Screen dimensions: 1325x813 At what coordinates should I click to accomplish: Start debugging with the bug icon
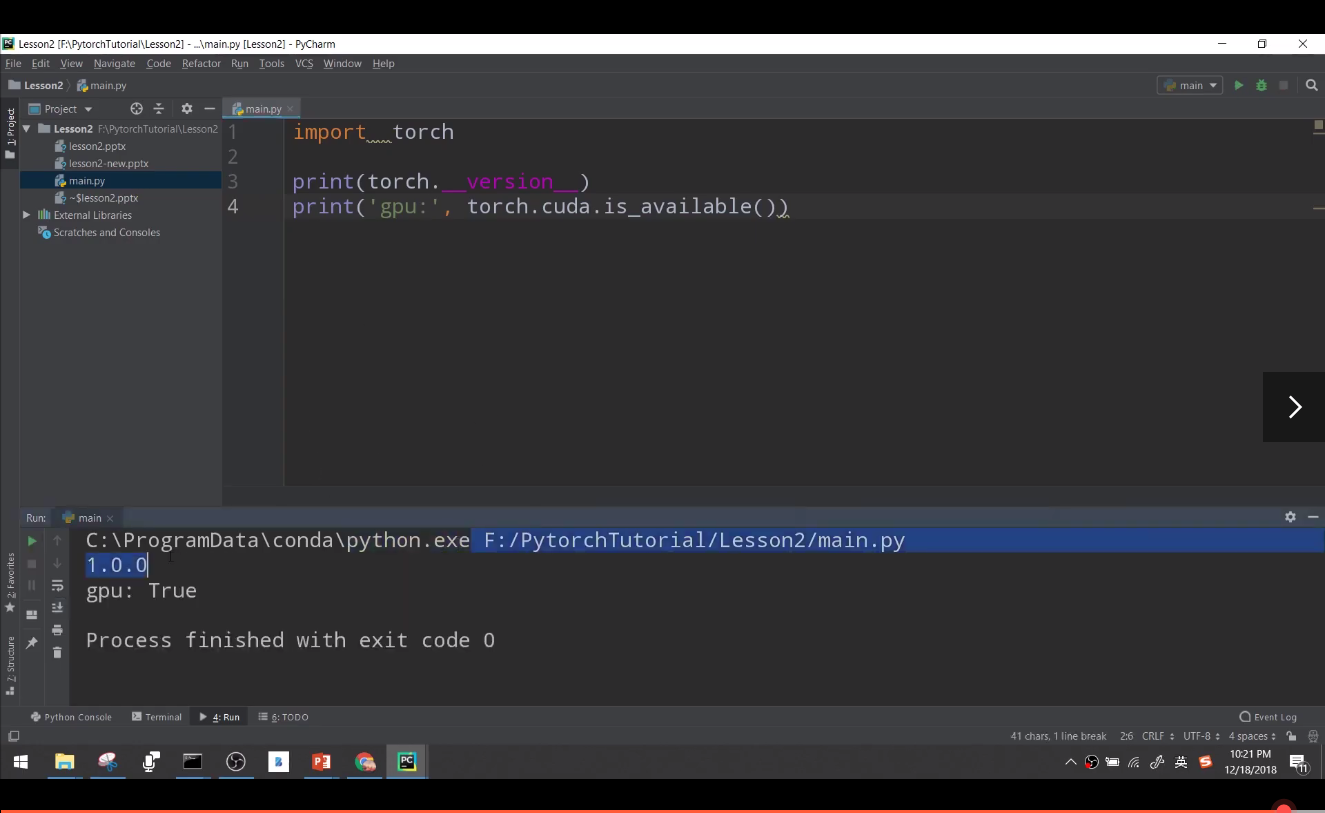click(1261, 86)
